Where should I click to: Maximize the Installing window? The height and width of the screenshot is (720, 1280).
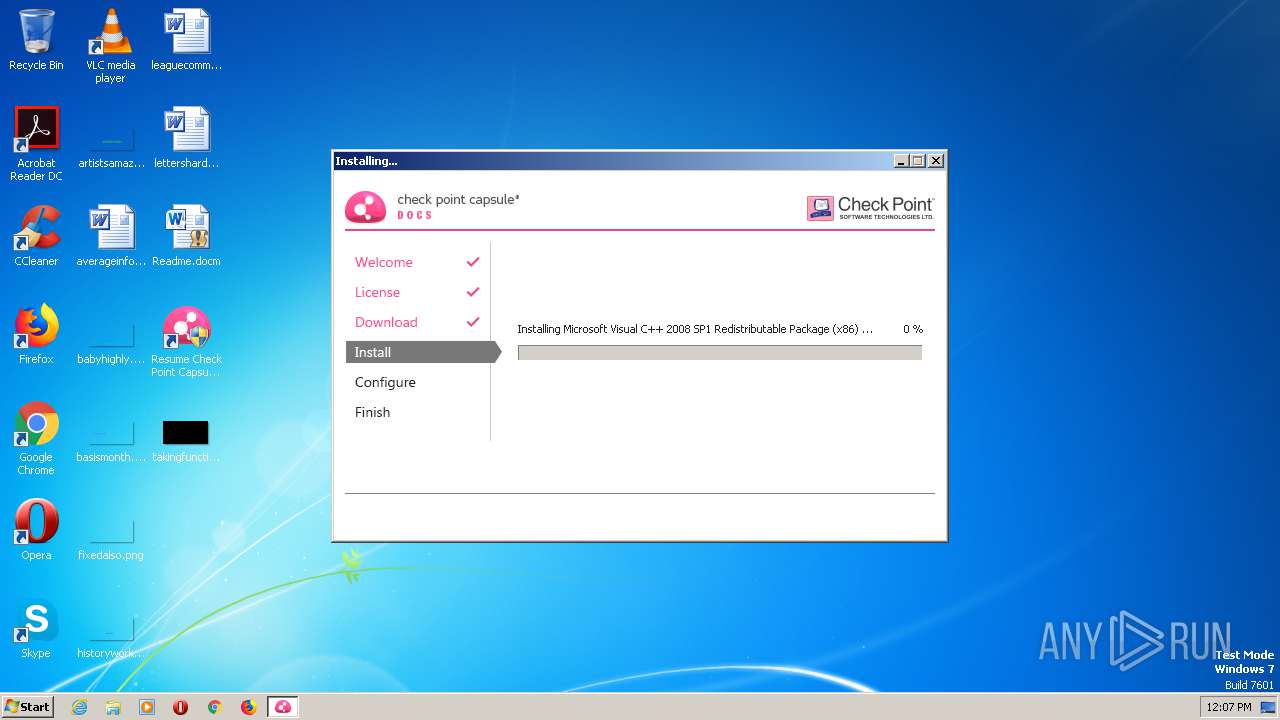[918, 161]
